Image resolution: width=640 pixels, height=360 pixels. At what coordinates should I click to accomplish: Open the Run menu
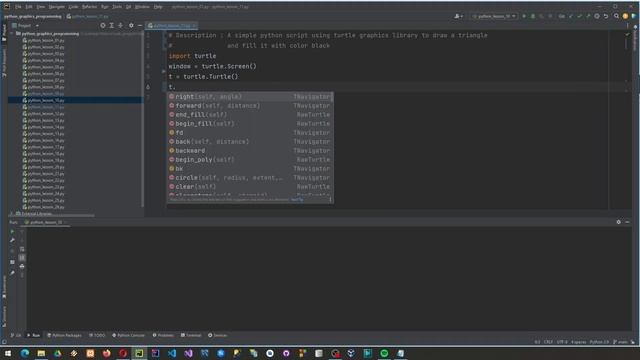tap(104, 7)
